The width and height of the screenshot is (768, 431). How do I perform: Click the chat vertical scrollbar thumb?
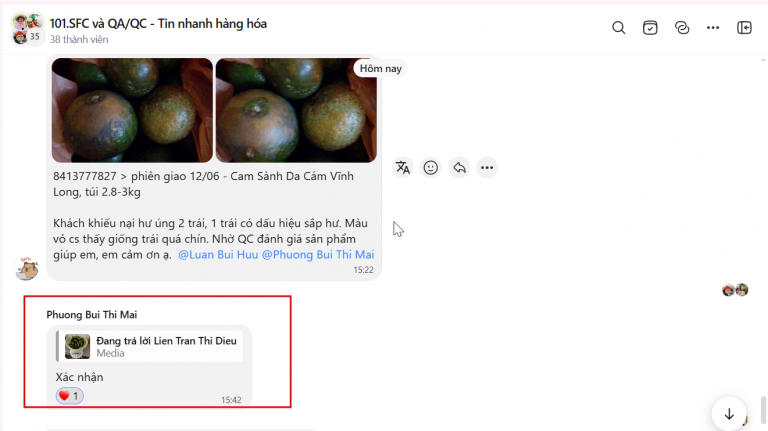763,409
